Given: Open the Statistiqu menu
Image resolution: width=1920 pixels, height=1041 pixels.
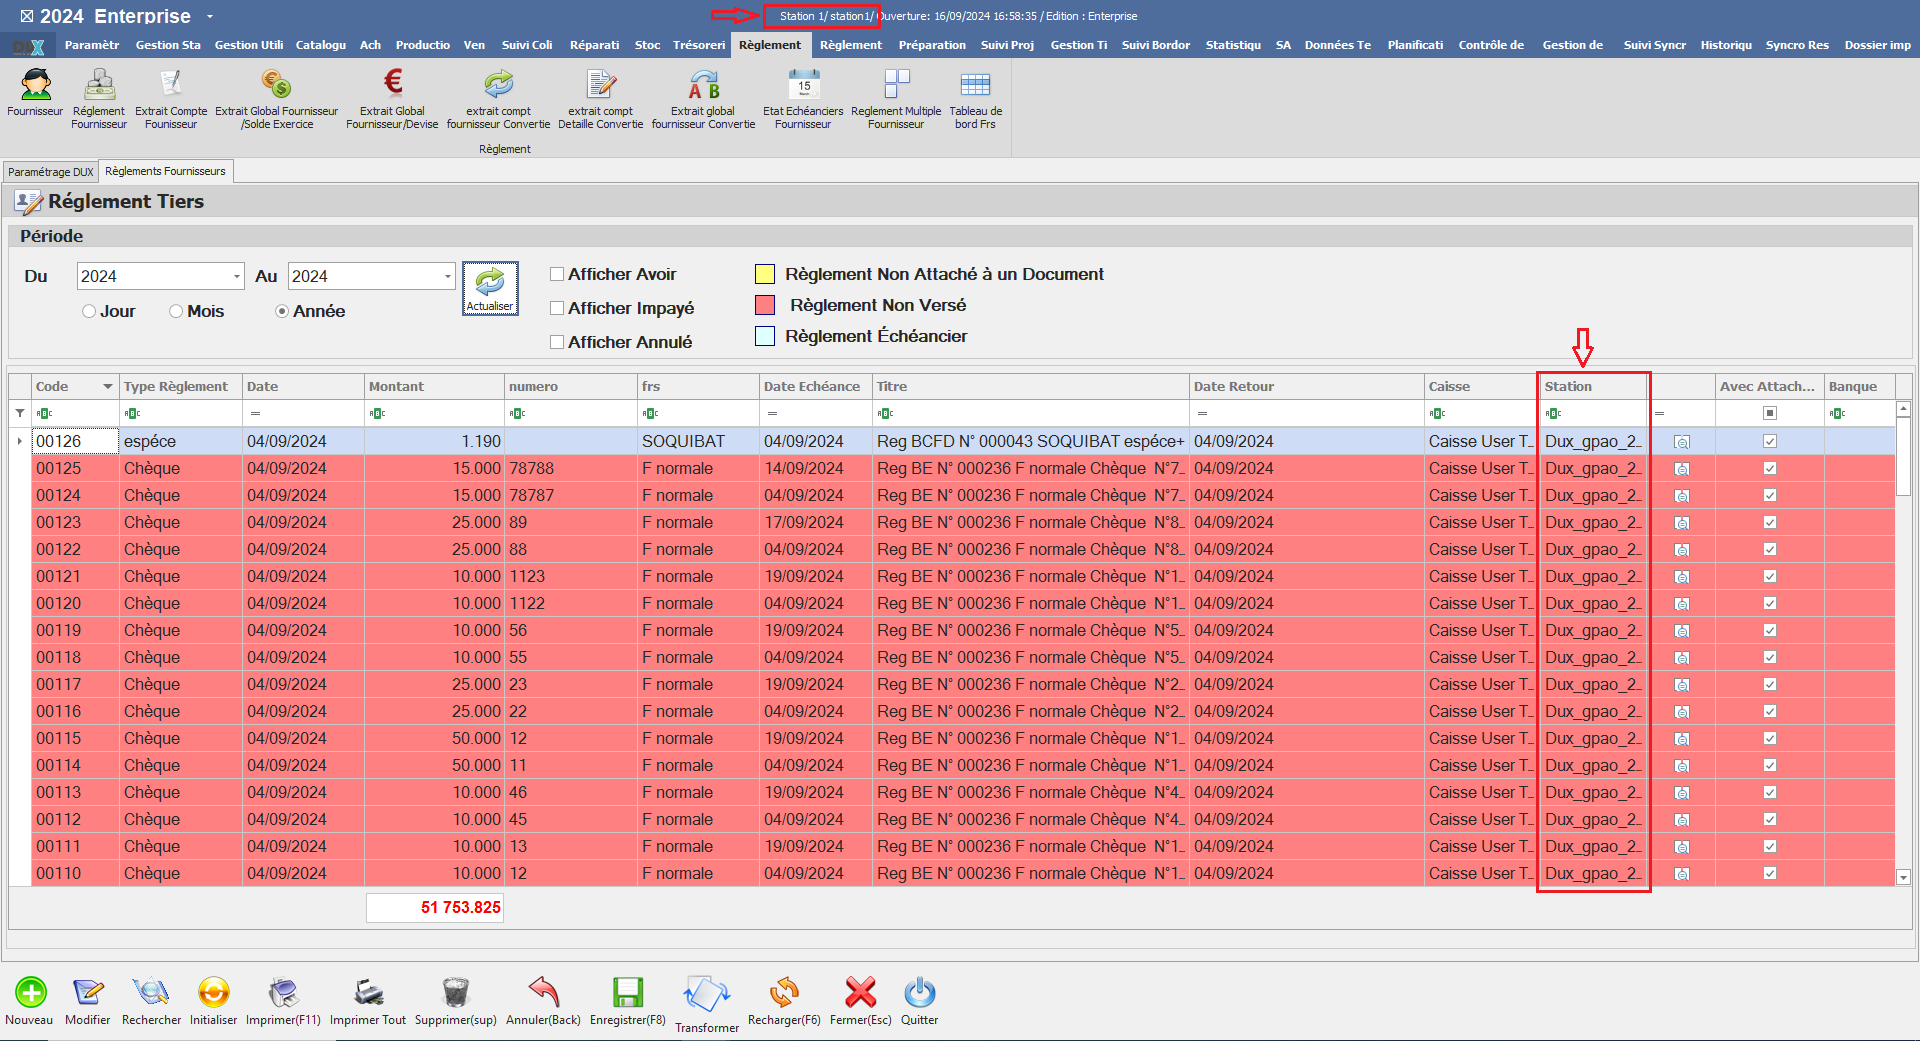Looking at the screenshot, I should pos(1233,45).
